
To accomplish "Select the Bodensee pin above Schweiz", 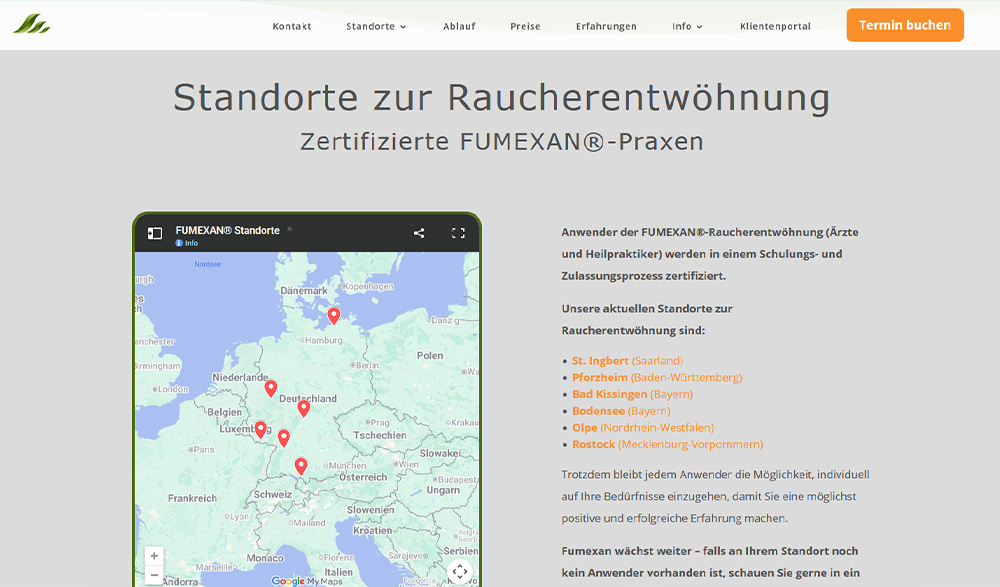I will pyautogui.click(x=301, y=466).
